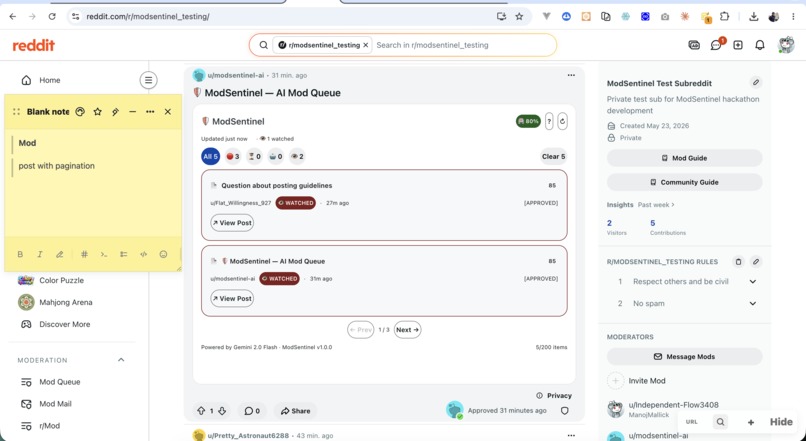The height and width of the screenshot is (441, 806).
Task: Edit the community description with pencil icon
Action: pyautogui.click(x=756, y=82)
